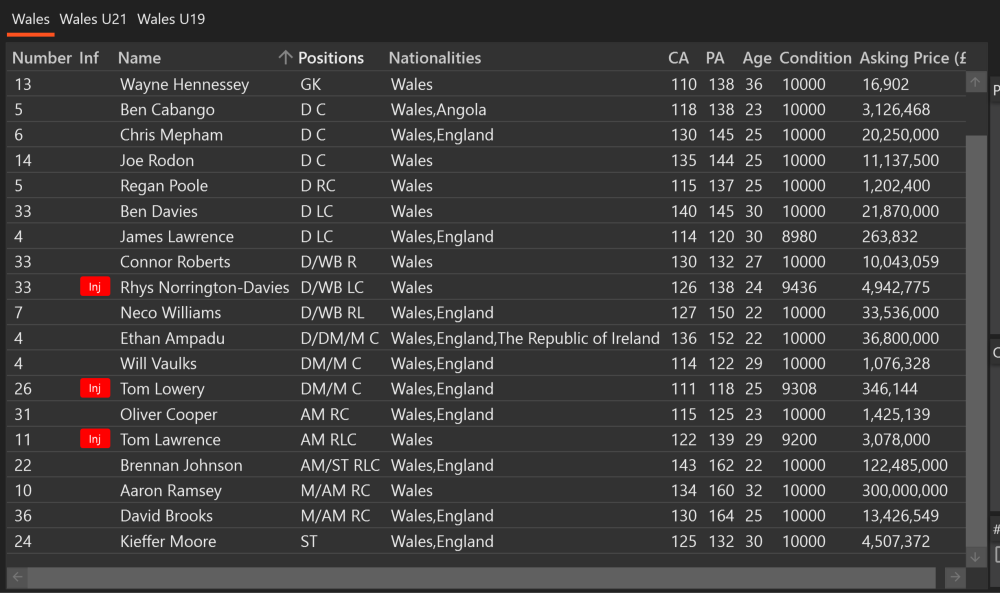Click the vertical scrollbar up arrow
Screen dimensions: 1000x593
[975, 82]
